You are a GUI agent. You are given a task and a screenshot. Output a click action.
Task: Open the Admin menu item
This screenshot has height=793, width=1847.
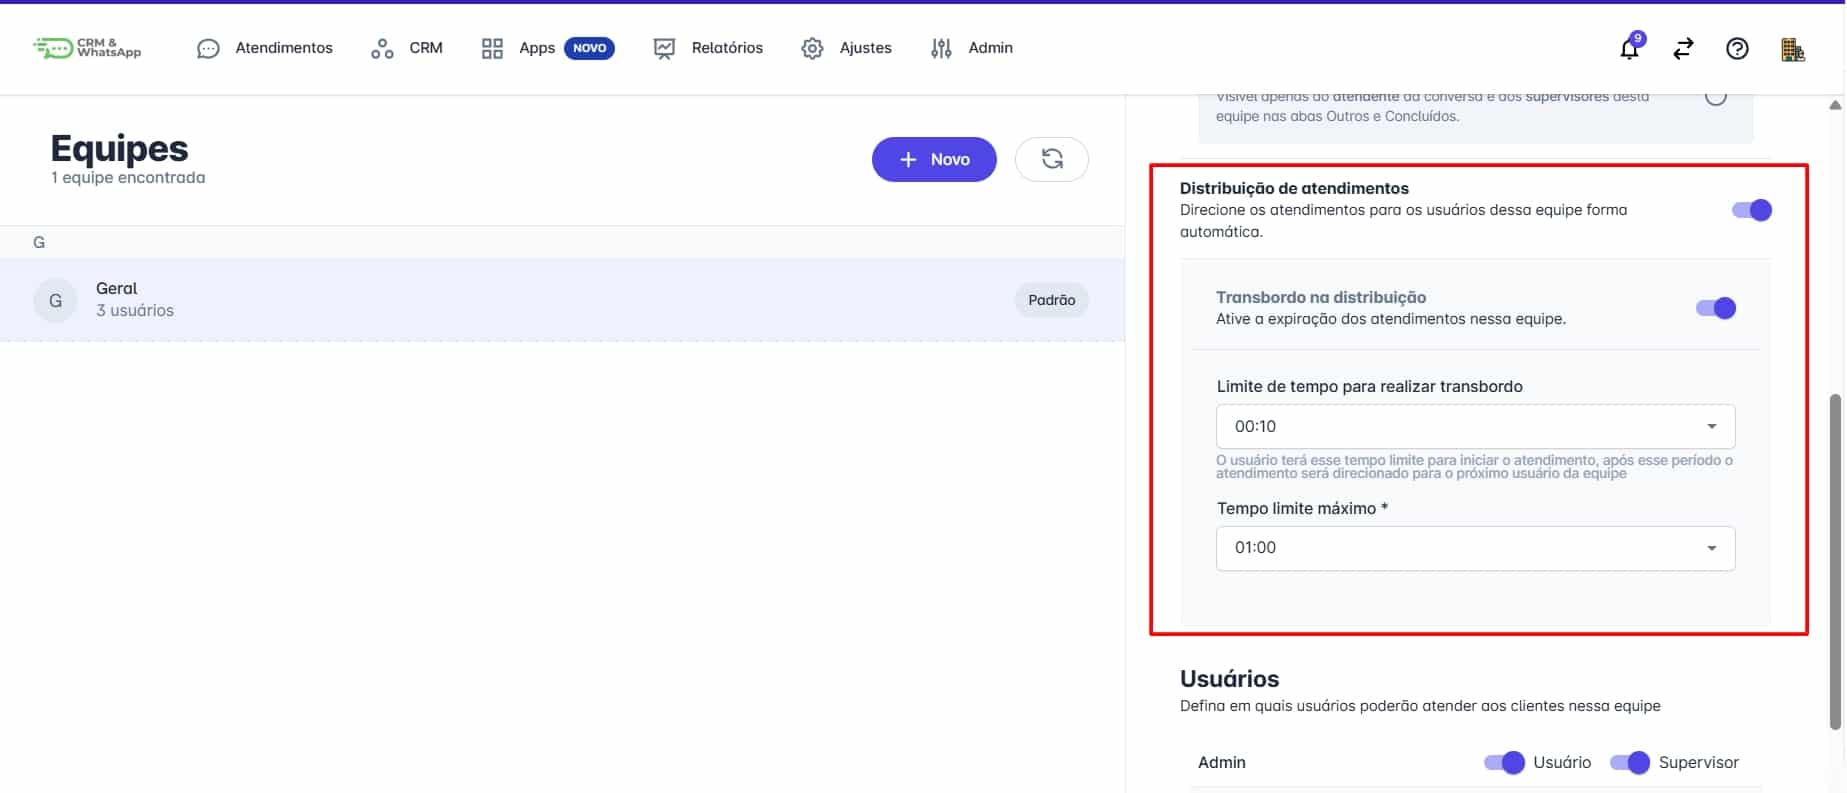tap(972, 48)
